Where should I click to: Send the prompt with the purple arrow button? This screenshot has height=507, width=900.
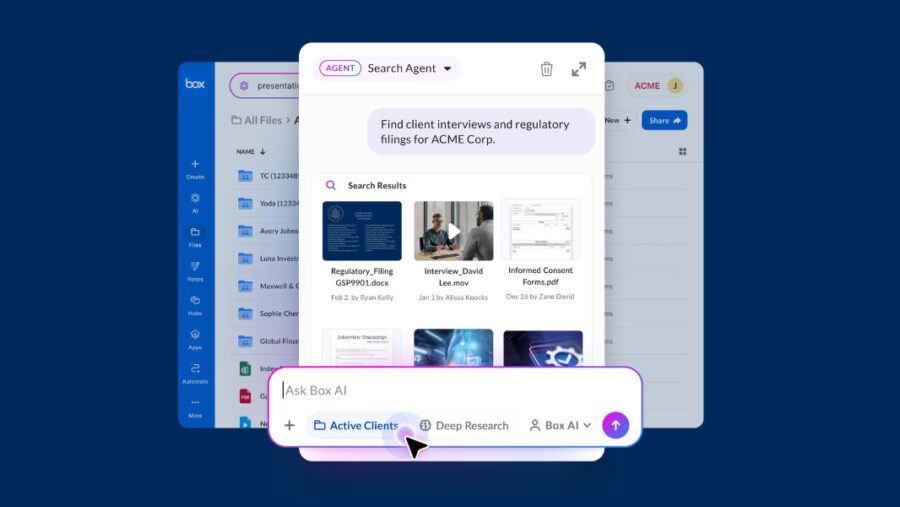615,425
